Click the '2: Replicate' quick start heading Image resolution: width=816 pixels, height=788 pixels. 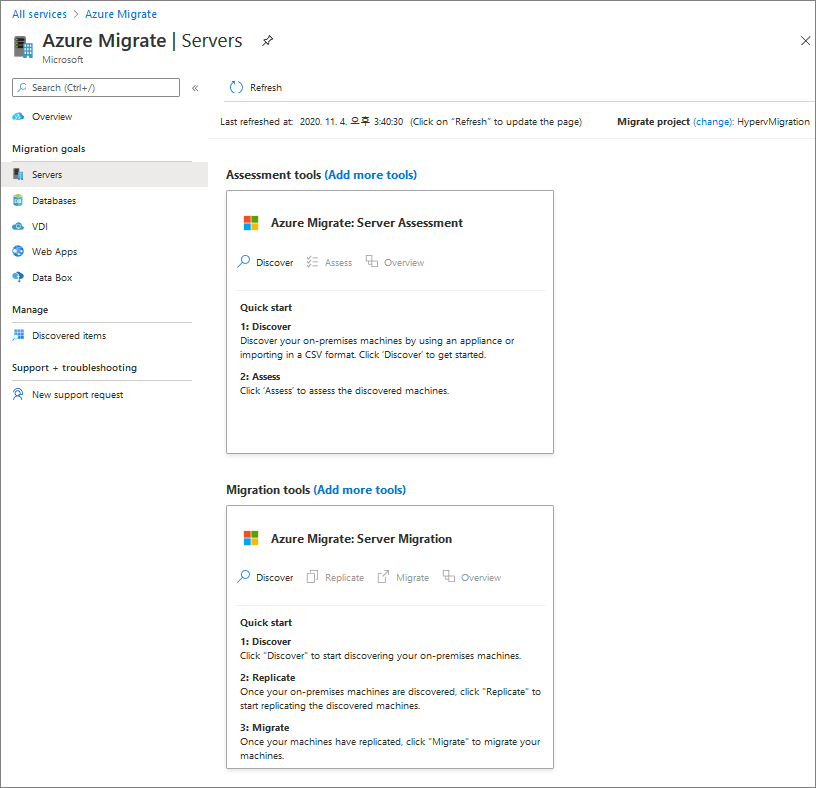pyautogui.click(x=267, y=678)
